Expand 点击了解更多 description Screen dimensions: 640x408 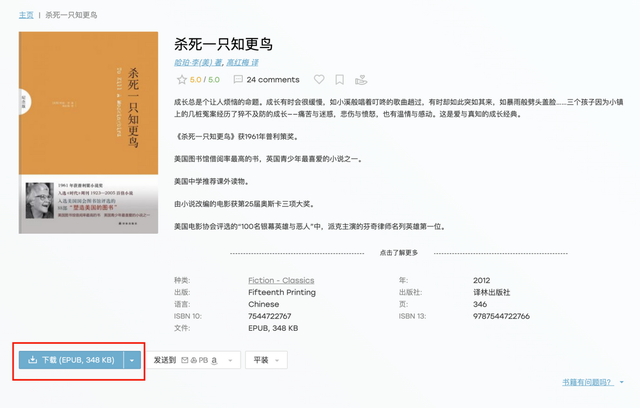click(399, 253)
